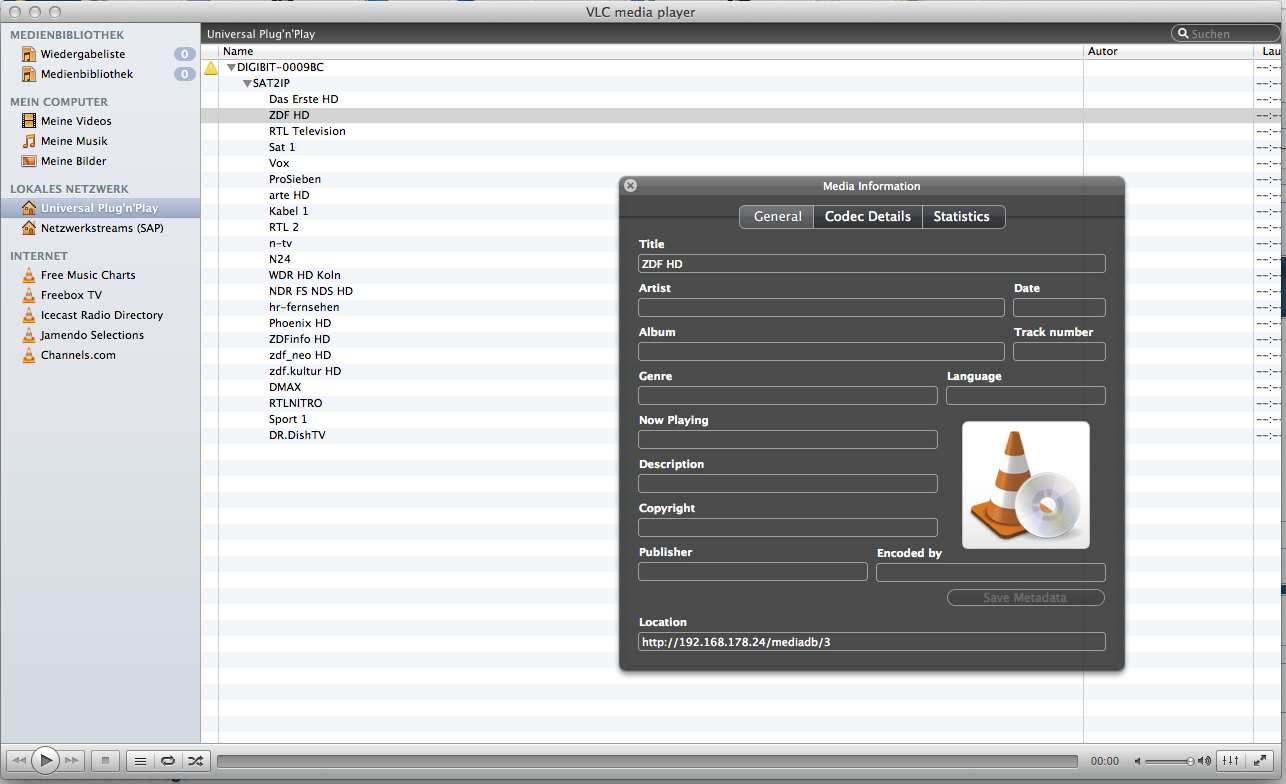Open Medienbibliothek in the sidebar

(x=87, y=74)
